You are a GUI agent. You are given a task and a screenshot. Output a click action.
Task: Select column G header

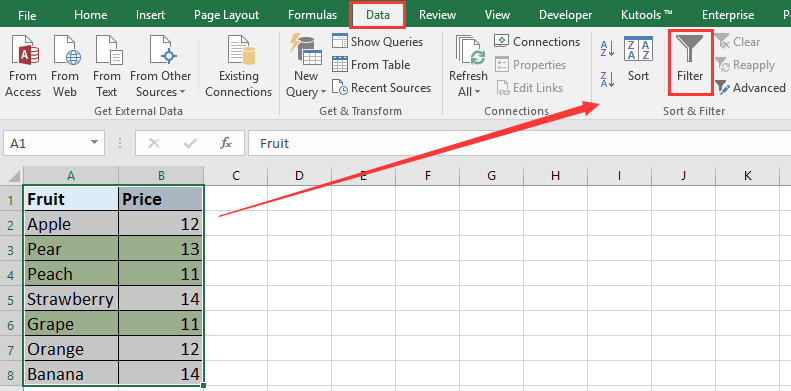(492, 176)
